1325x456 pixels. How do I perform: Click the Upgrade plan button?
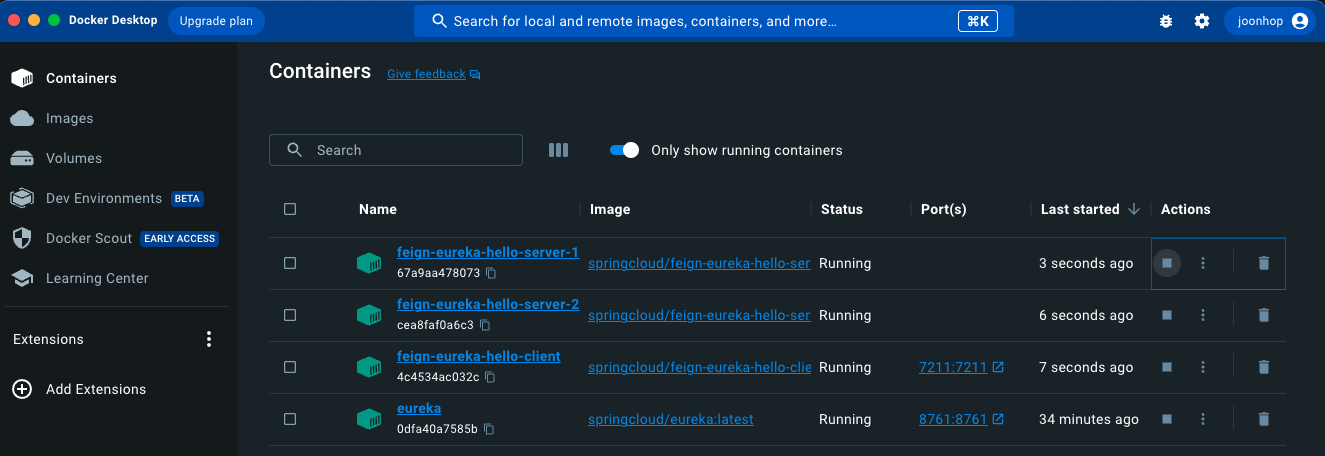(x=216, y=21)
